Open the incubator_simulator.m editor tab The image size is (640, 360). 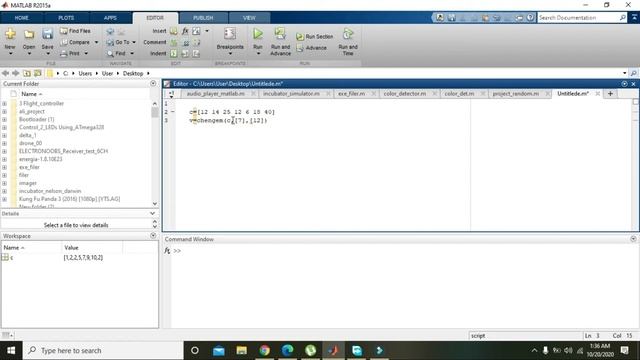click(x=291, y=94)
